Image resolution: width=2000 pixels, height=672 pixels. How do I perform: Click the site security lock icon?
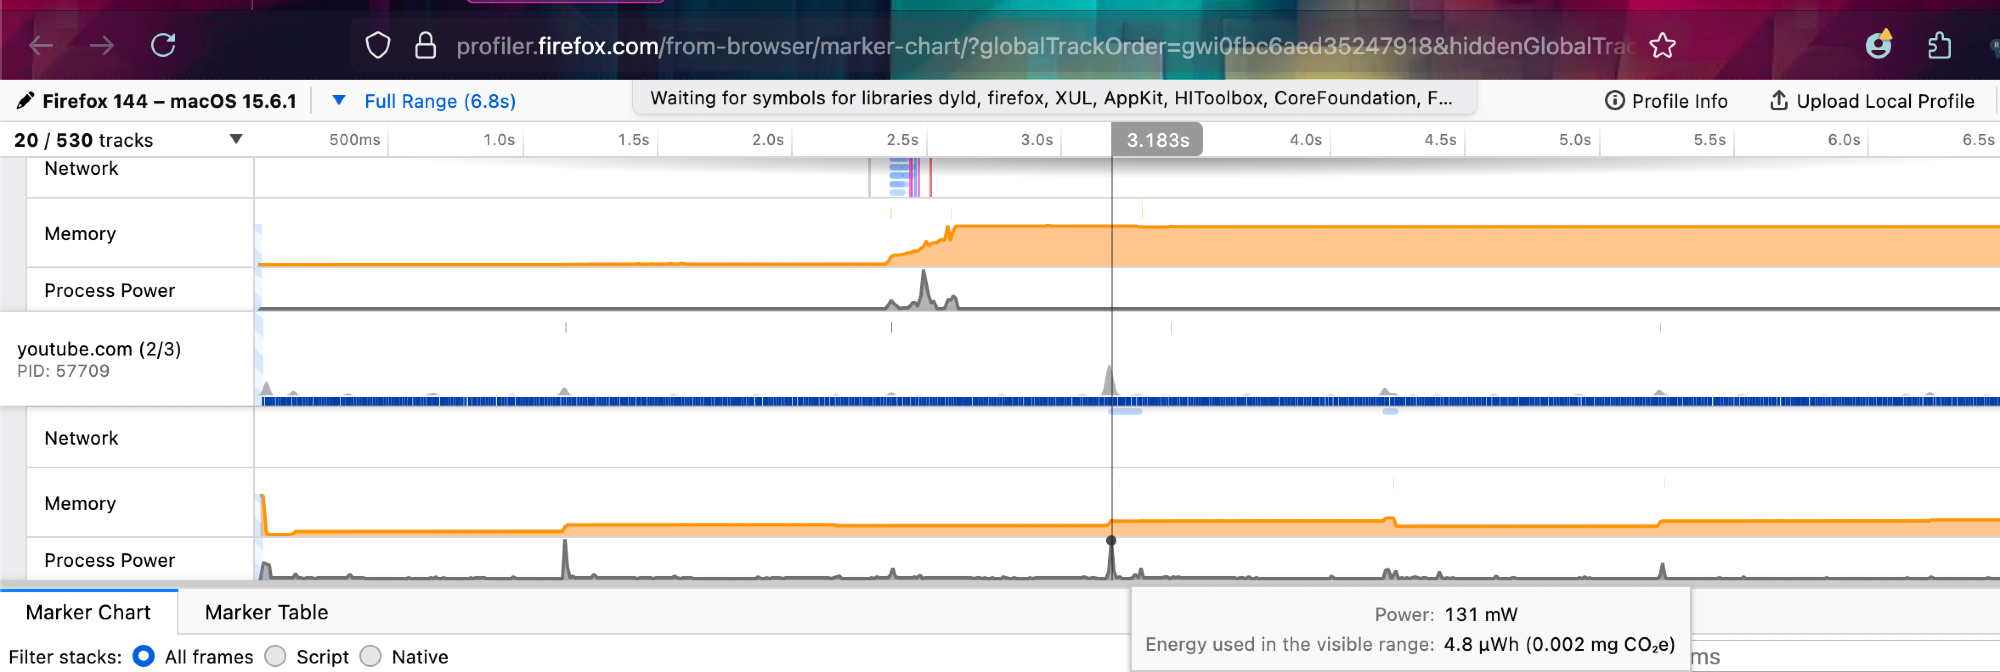pyautogui.click(x=425, y=45)
